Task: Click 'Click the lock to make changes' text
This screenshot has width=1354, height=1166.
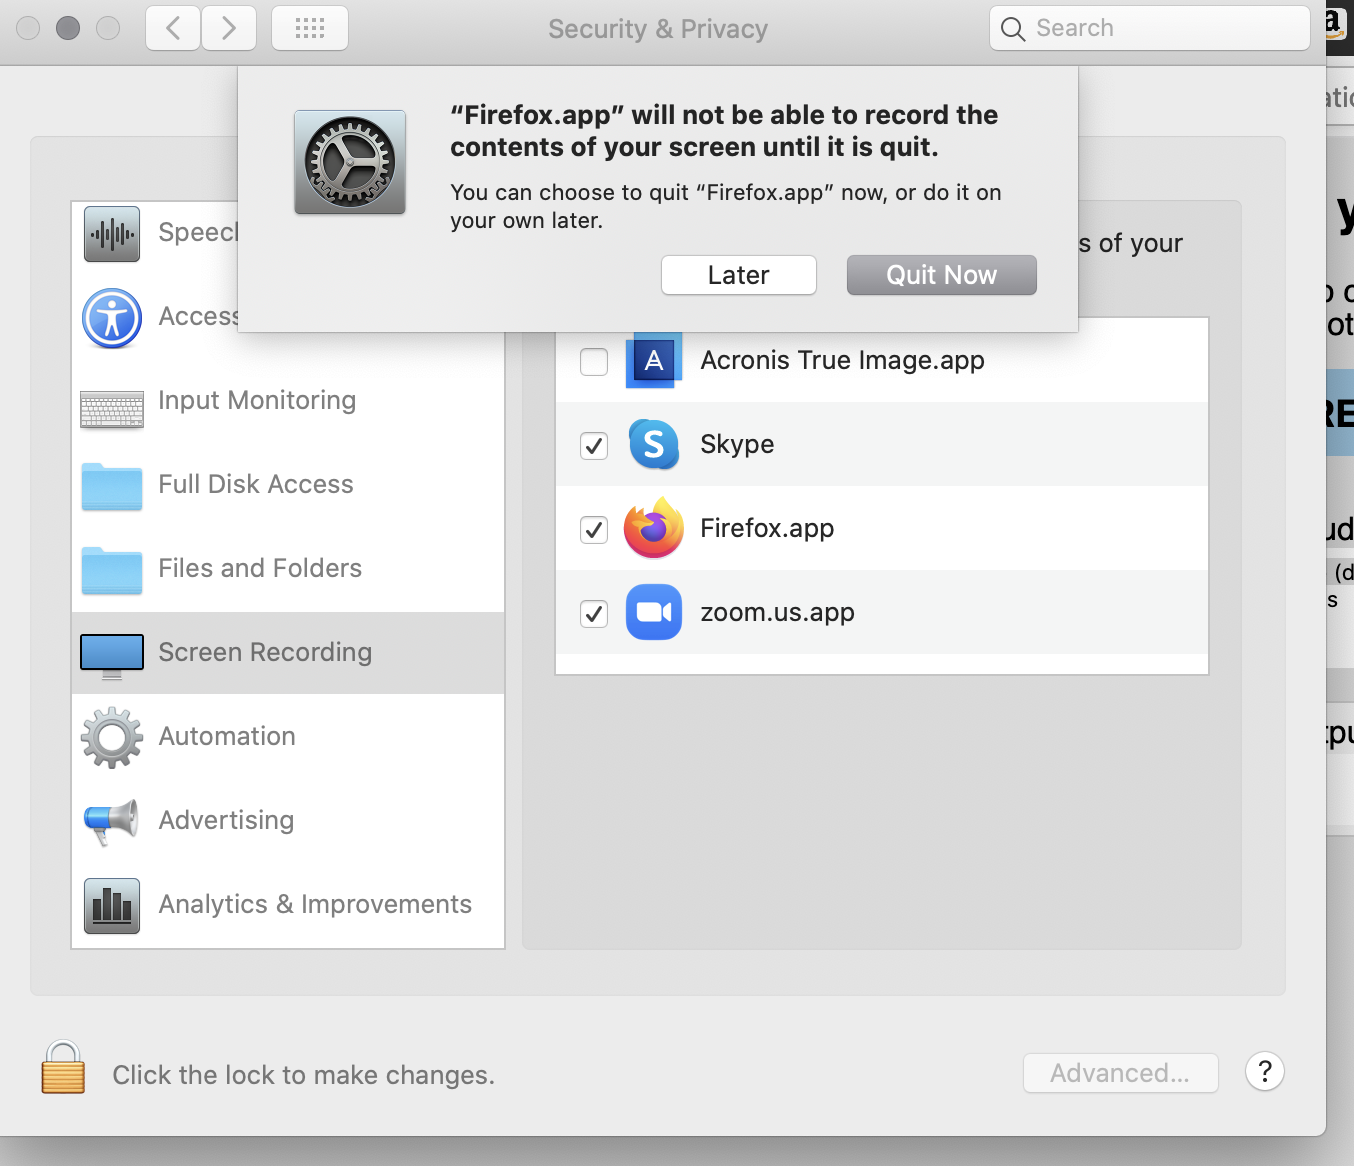Action: [x=303, y=1075]
